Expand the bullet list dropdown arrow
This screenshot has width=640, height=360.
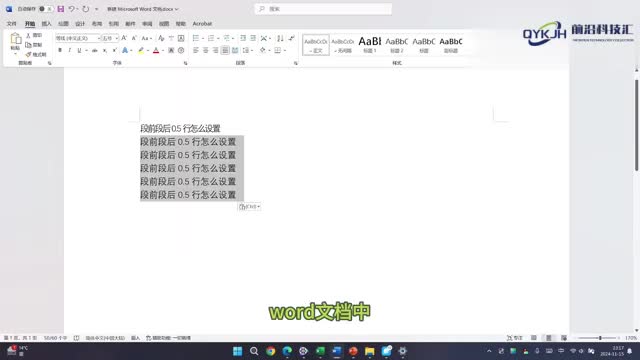point(203,38)
